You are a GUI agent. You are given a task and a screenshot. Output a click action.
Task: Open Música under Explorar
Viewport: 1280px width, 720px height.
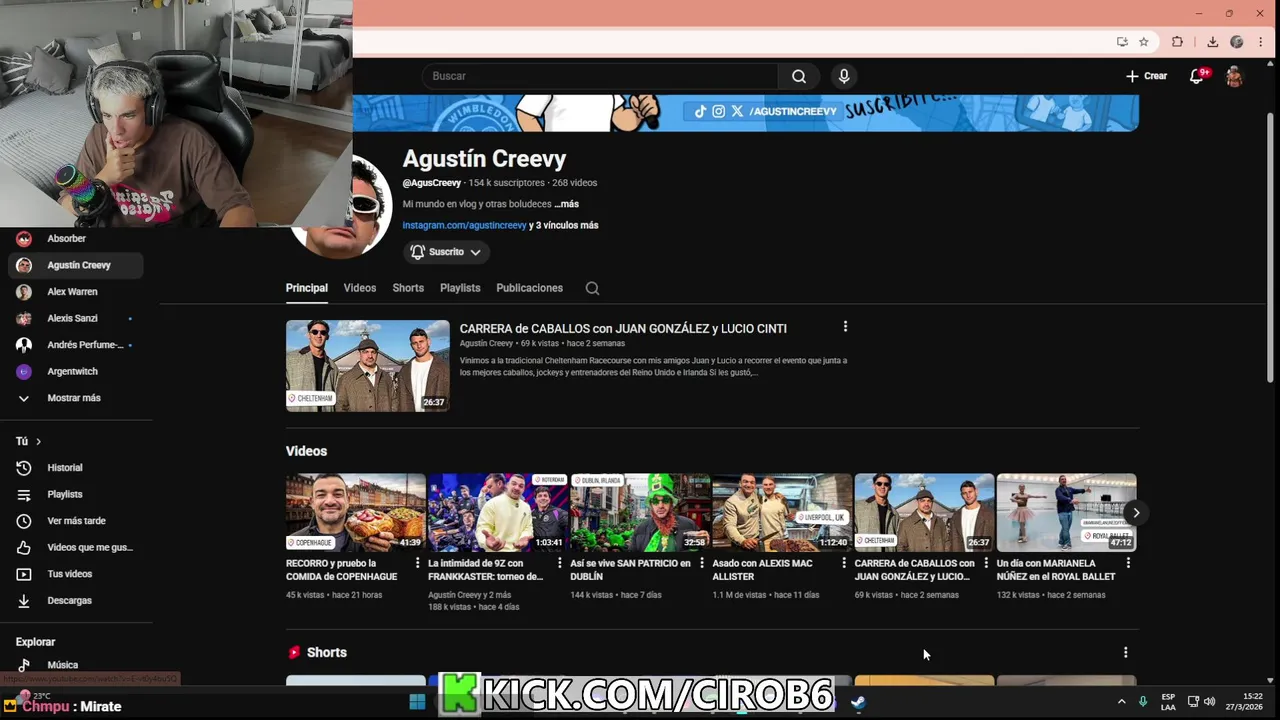76,665
